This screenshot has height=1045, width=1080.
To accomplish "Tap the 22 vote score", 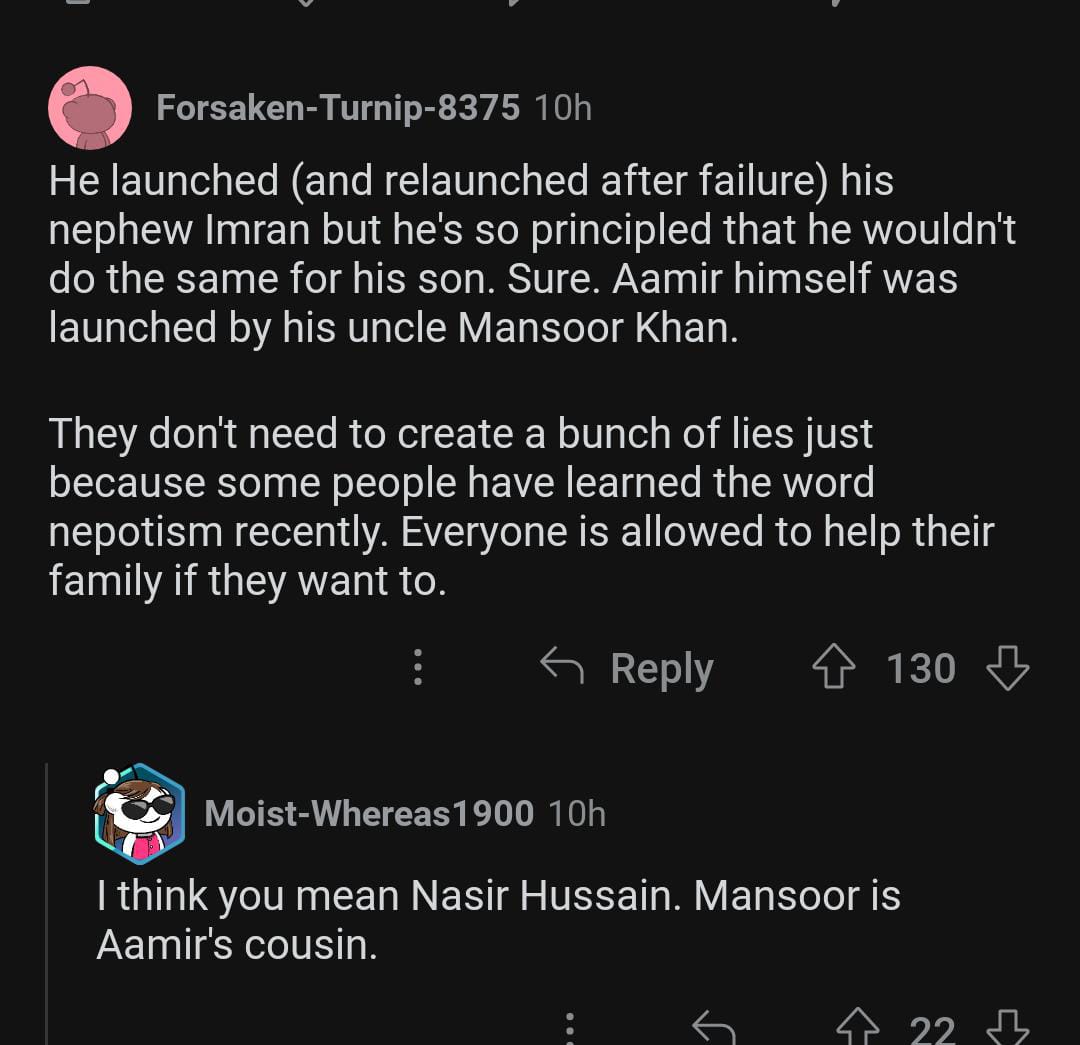I will (932, 1028).
